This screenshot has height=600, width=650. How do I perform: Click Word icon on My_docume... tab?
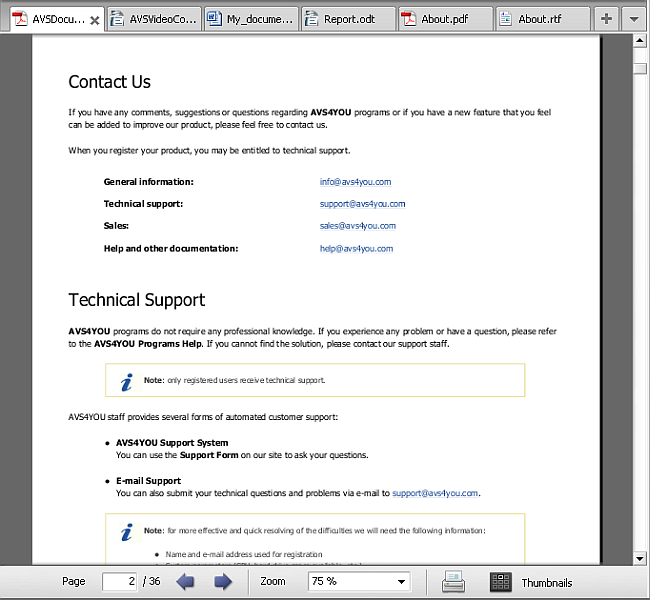(x=214, y=19)
